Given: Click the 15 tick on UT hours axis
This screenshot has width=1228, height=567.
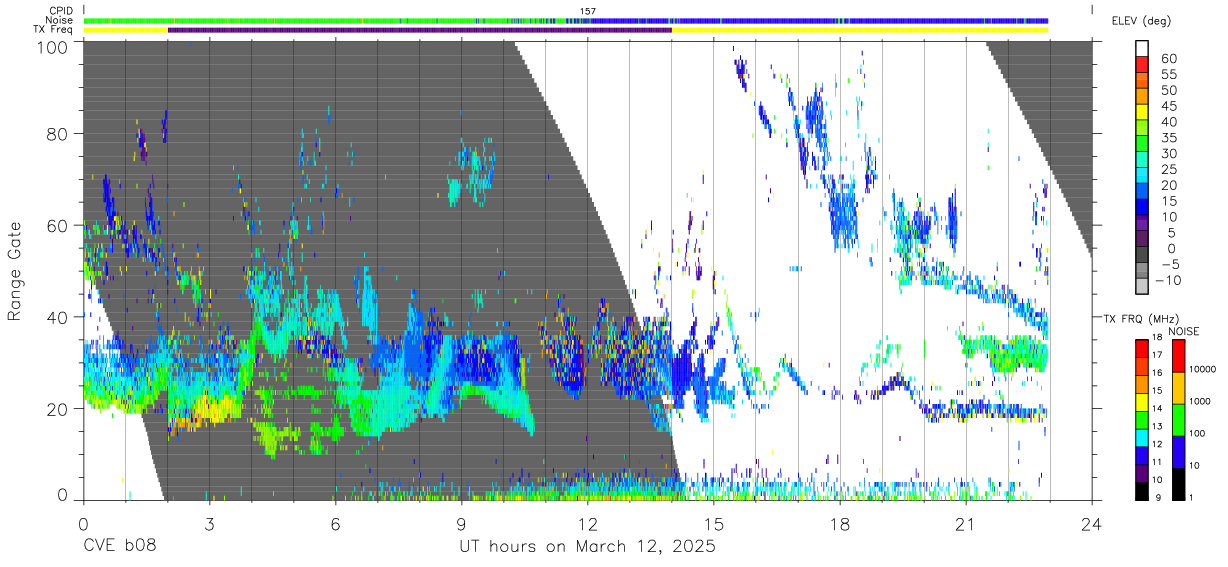Looking at the screenshot, I should (x=713, y=524).
